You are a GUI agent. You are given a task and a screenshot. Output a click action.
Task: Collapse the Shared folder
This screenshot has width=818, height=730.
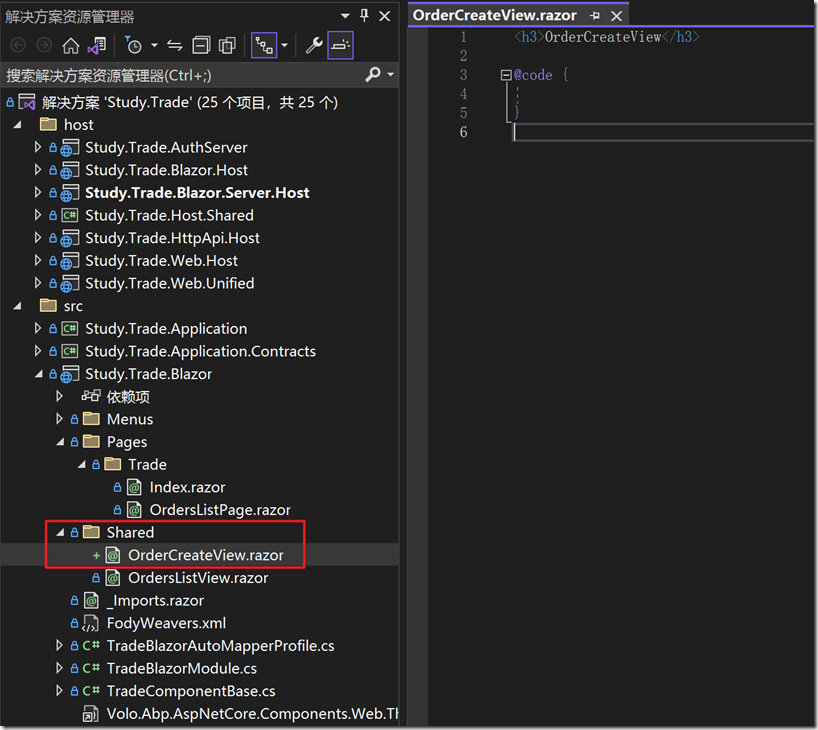pyautogui.click(x=61, y=532)
